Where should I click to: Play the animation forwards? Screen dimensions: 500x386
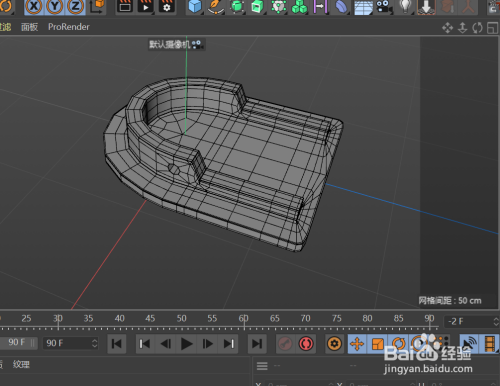click(187, 344)
